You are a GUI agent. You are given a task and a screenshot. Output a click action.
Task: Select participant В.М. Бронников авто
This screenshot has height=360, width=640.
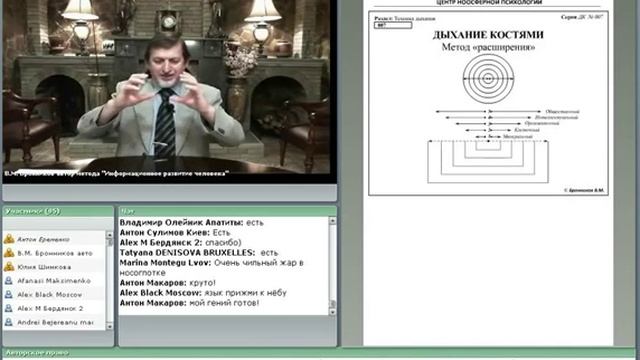pos(54,253)
